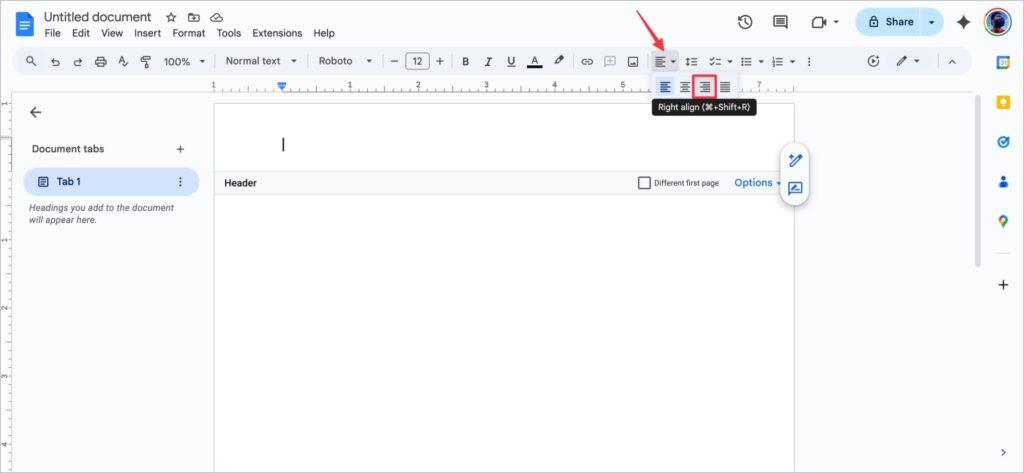Click the font size field
Viewport: 1024px width, 473px height.
coord(417,61)
